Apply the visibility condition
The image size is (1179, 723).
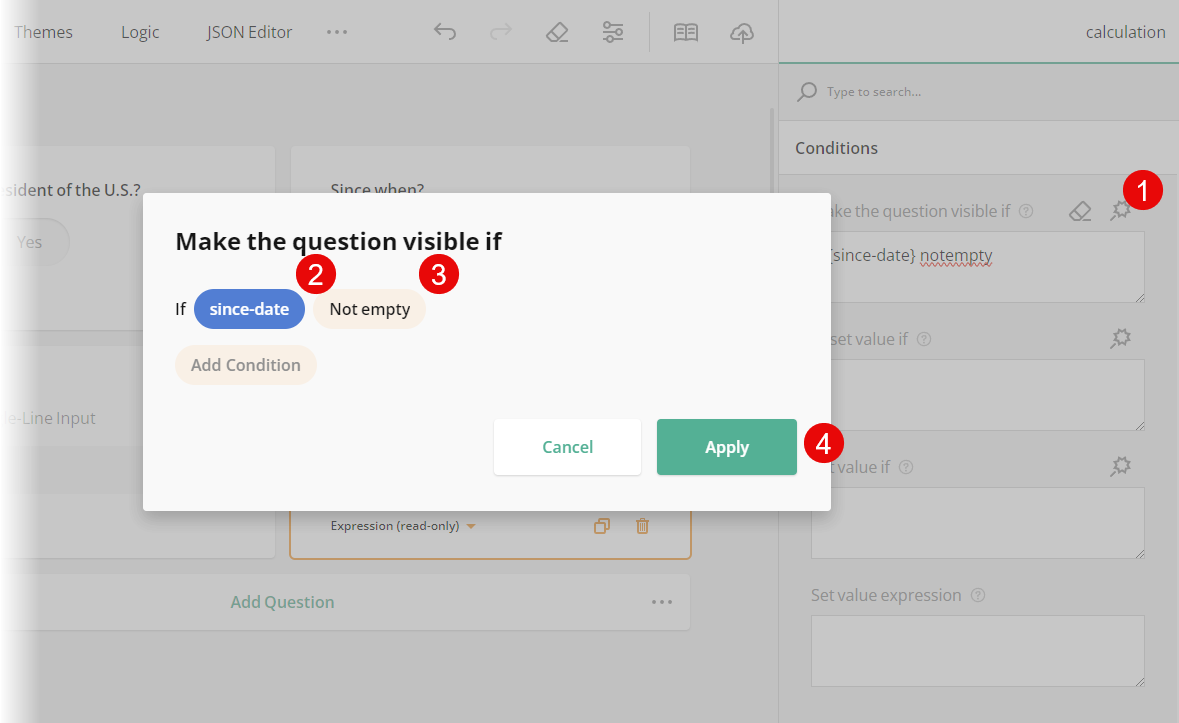click(x=726, y=447)
